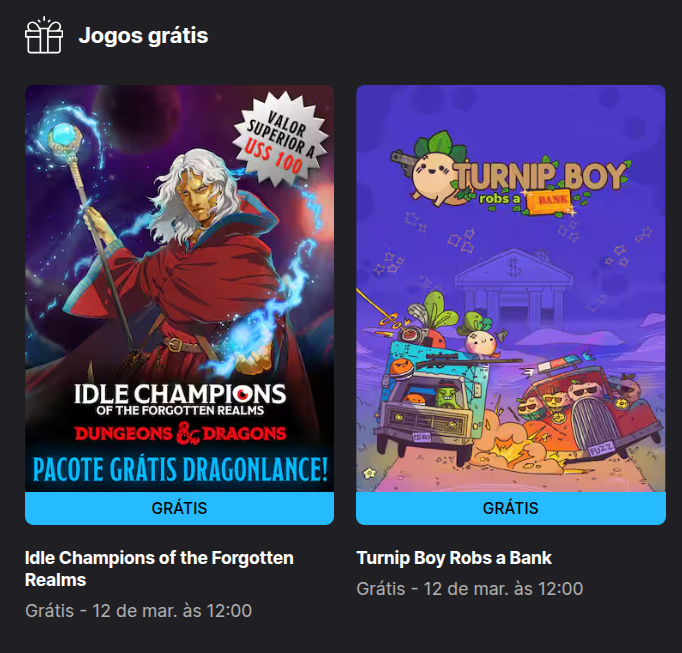682x653 pixels.
Task: Click the 'Pacote Grátis Dragonlance!' banner
Action: pos(180,469)
